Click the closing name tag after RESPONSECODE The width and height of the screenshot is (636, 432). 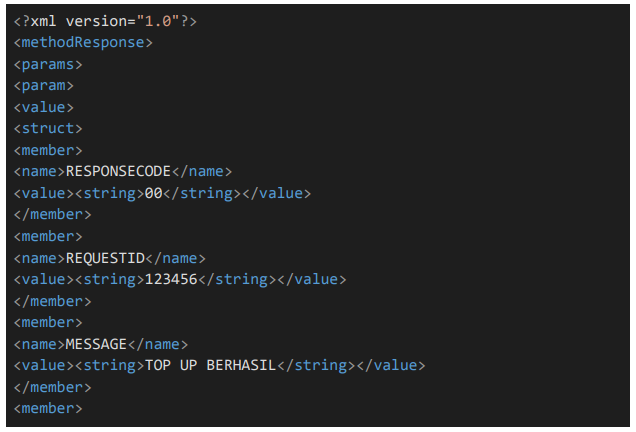click(202, 171)
